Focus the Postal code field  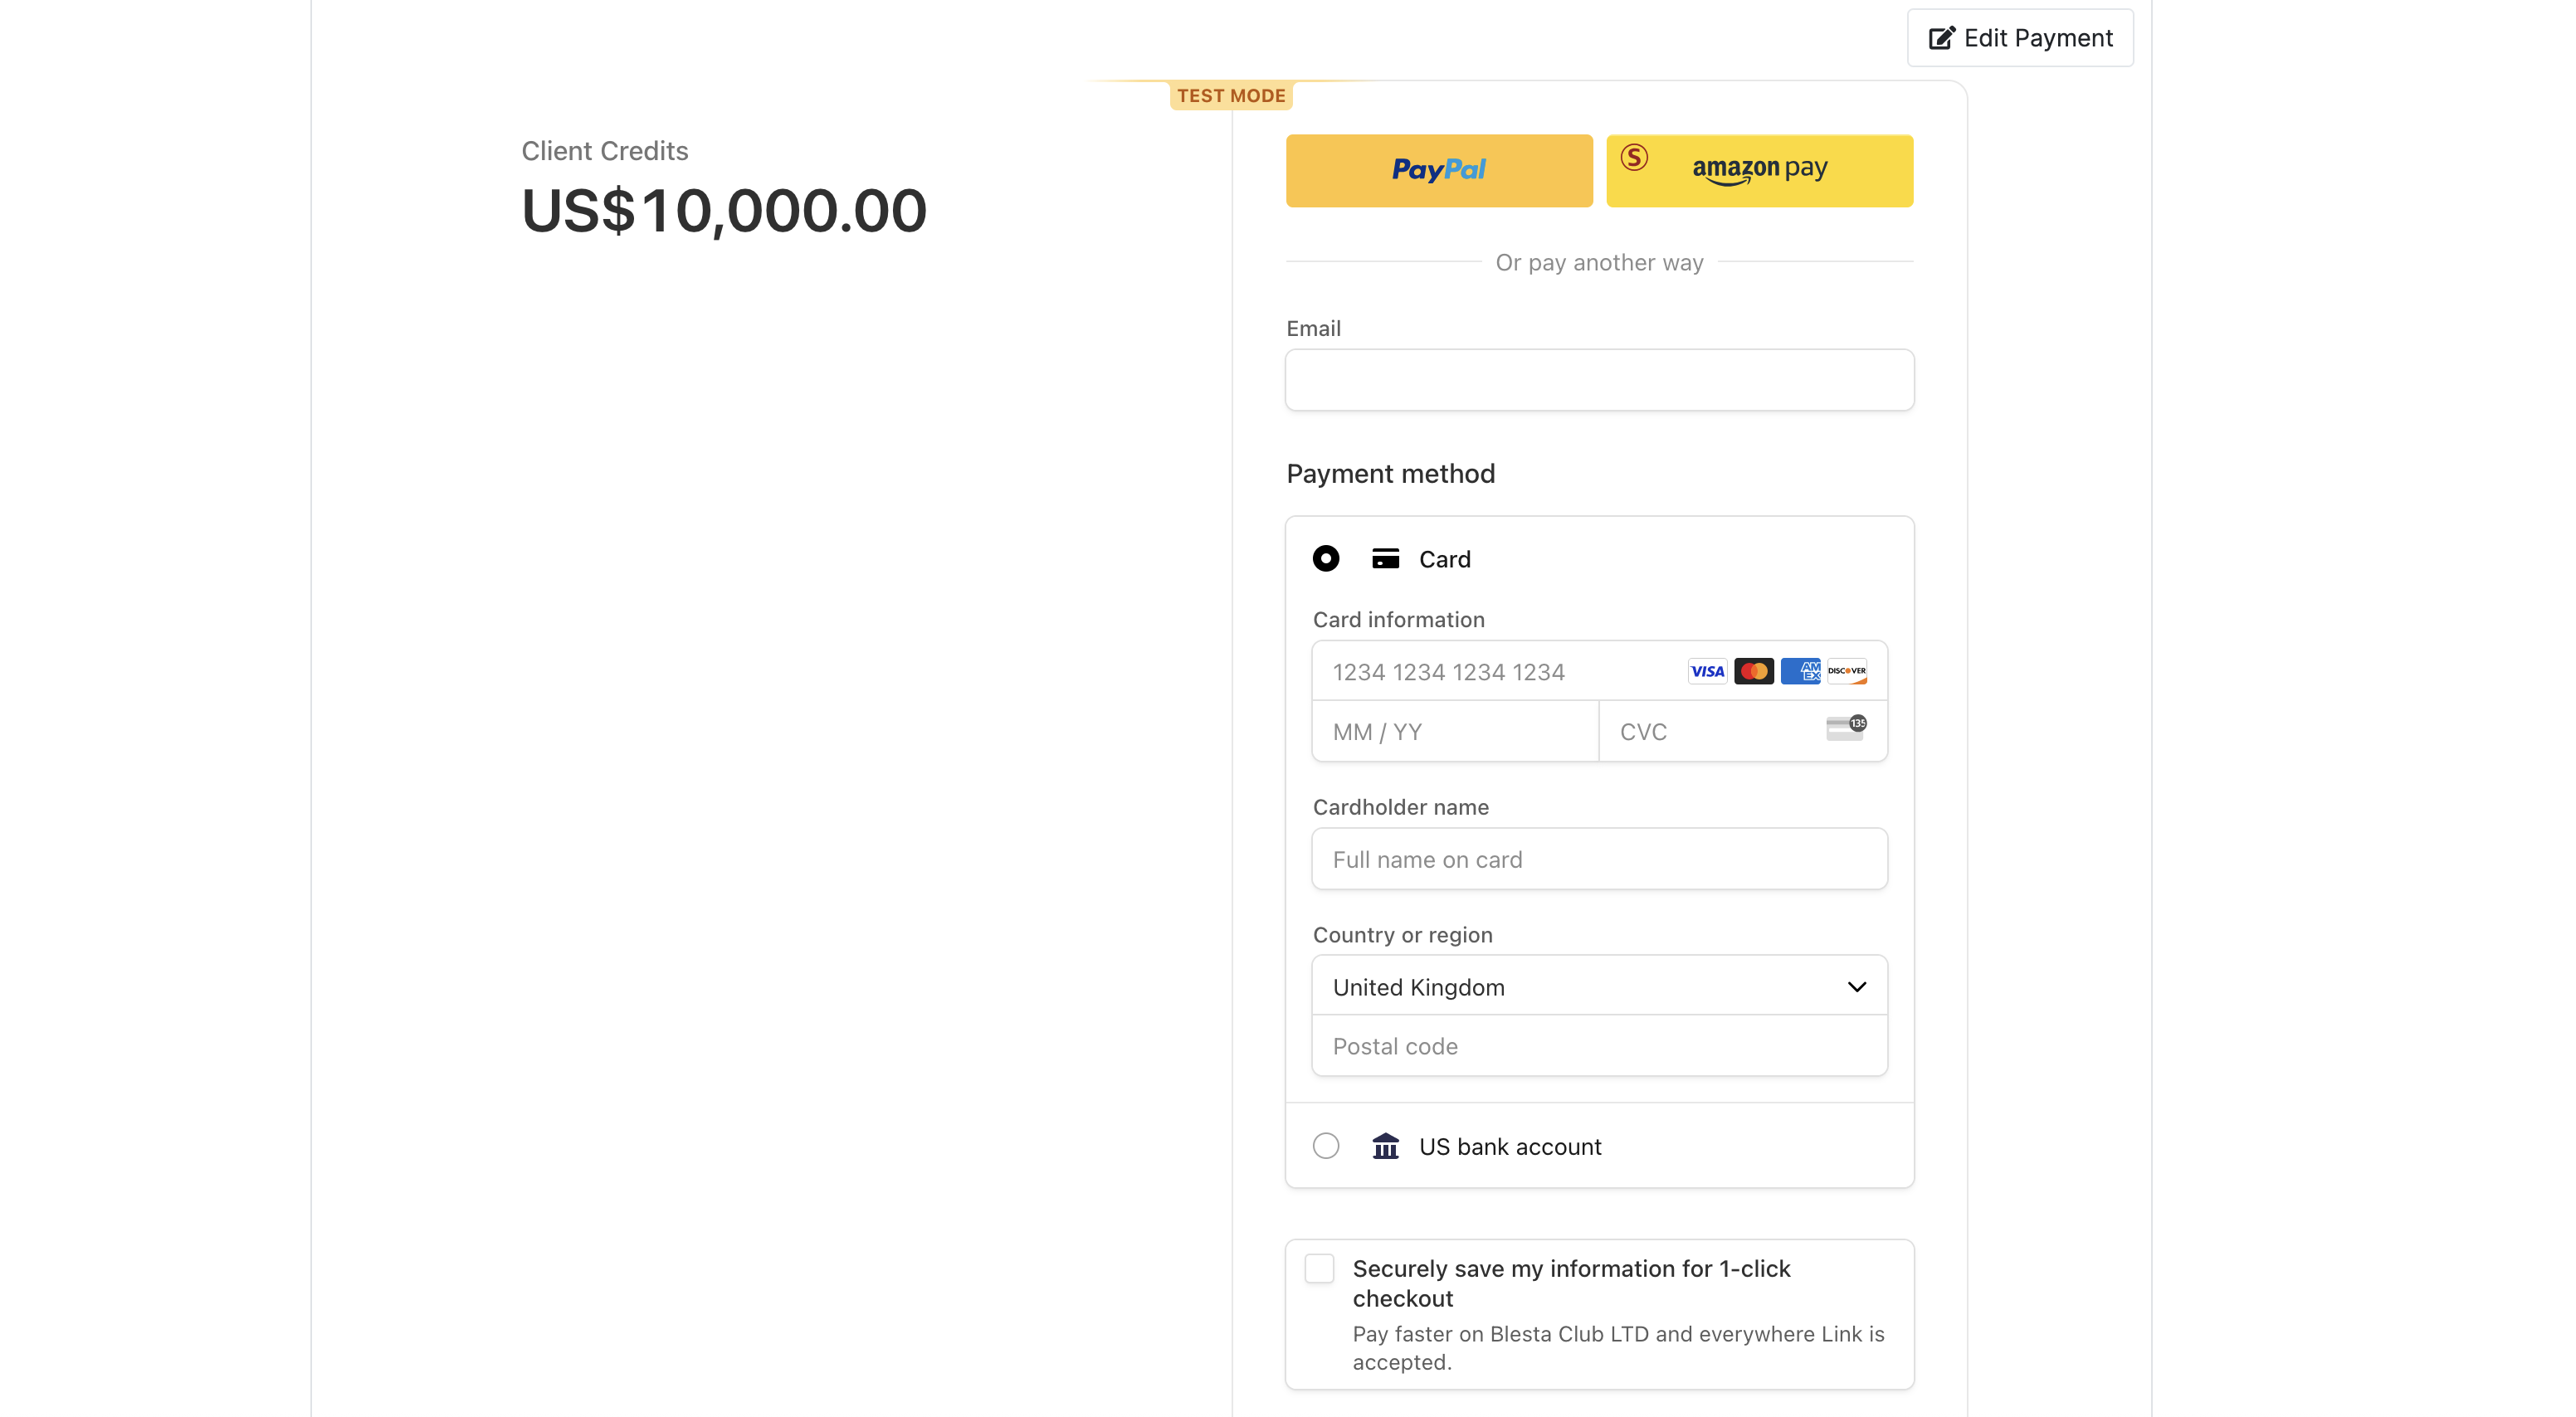(1599, 1046)
